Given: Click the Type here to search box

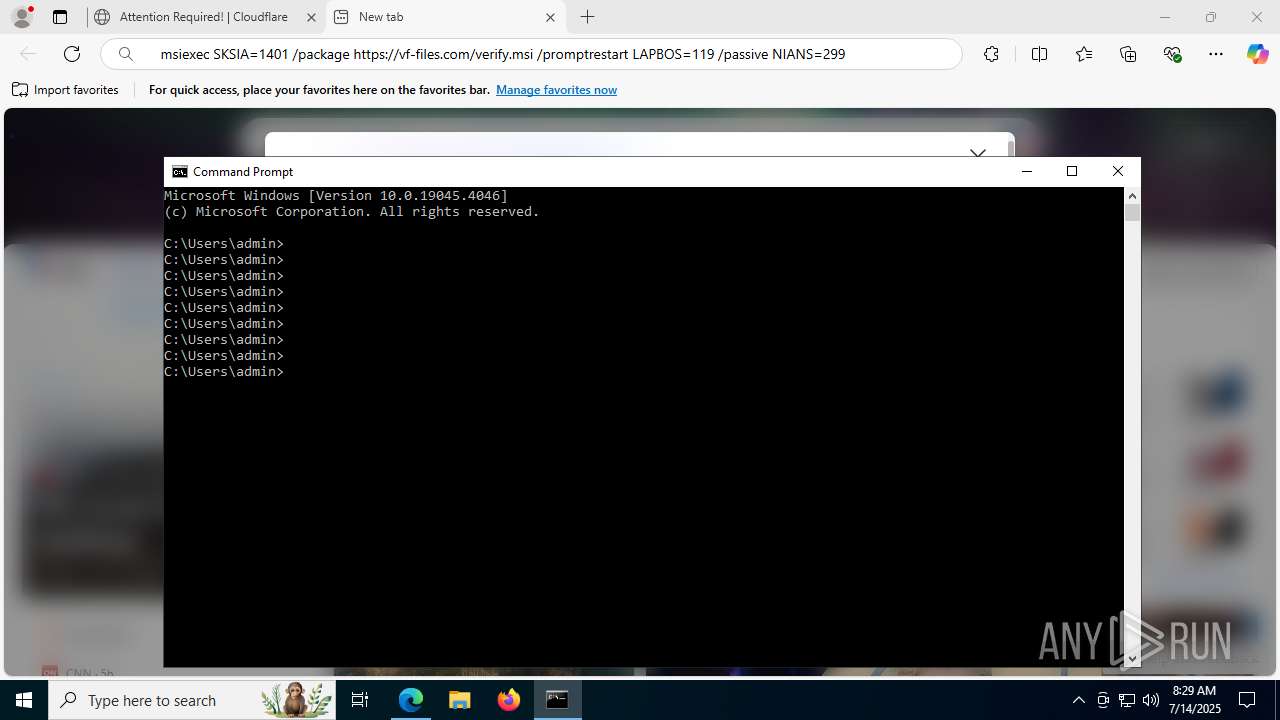Looking at the screenshot, I should (193, 700).
